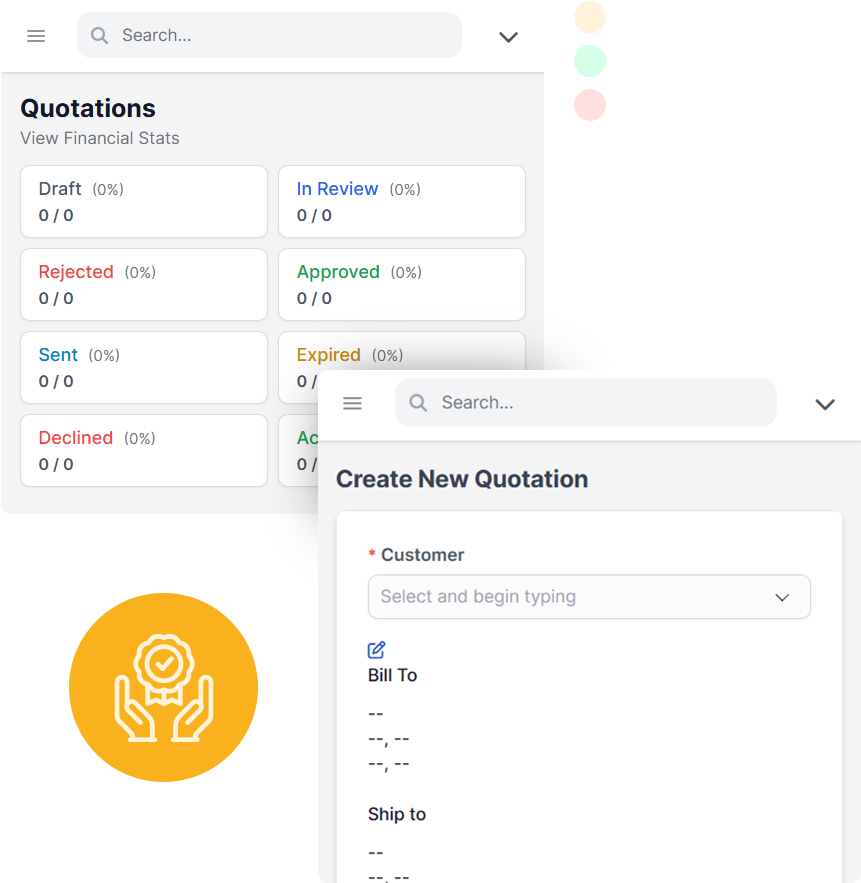861x883 pixels.
Task: Open the hamburger menu on the Quotations panel
Action: pos(36,36)
